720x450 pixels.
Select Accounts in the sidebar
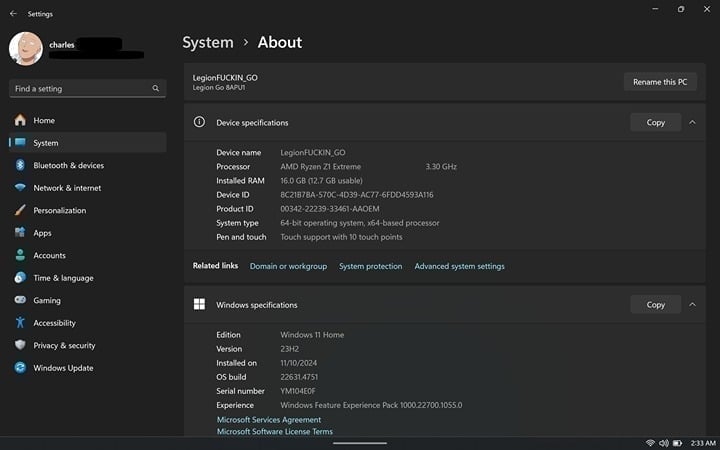click(x=49, y=255)
